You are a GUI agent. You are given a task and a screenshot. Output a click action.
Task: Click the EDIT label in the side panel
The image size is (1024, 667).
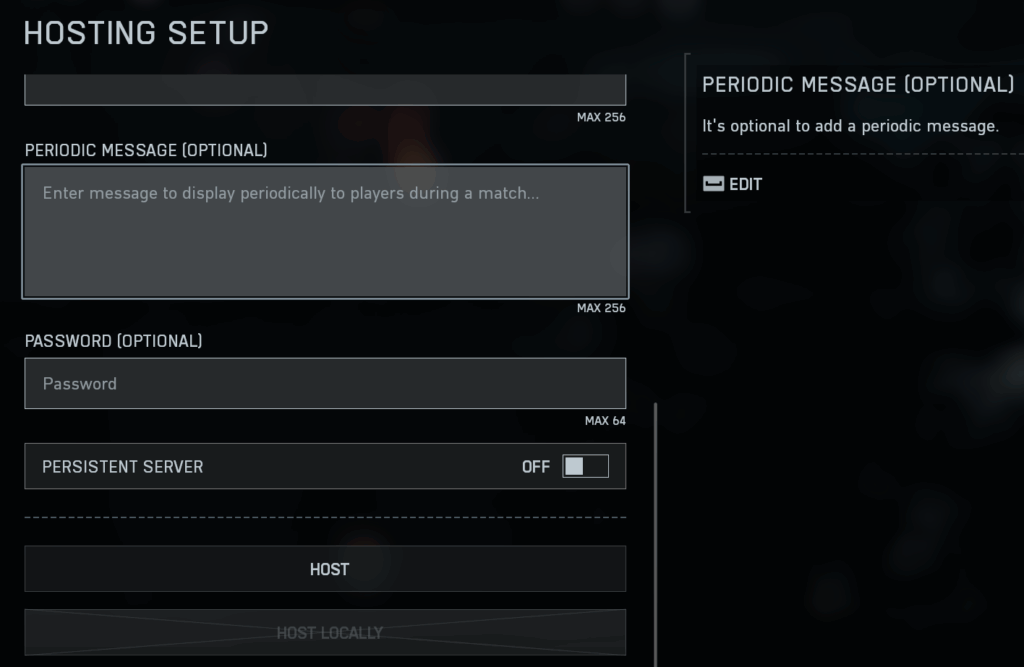coord(746,184)
